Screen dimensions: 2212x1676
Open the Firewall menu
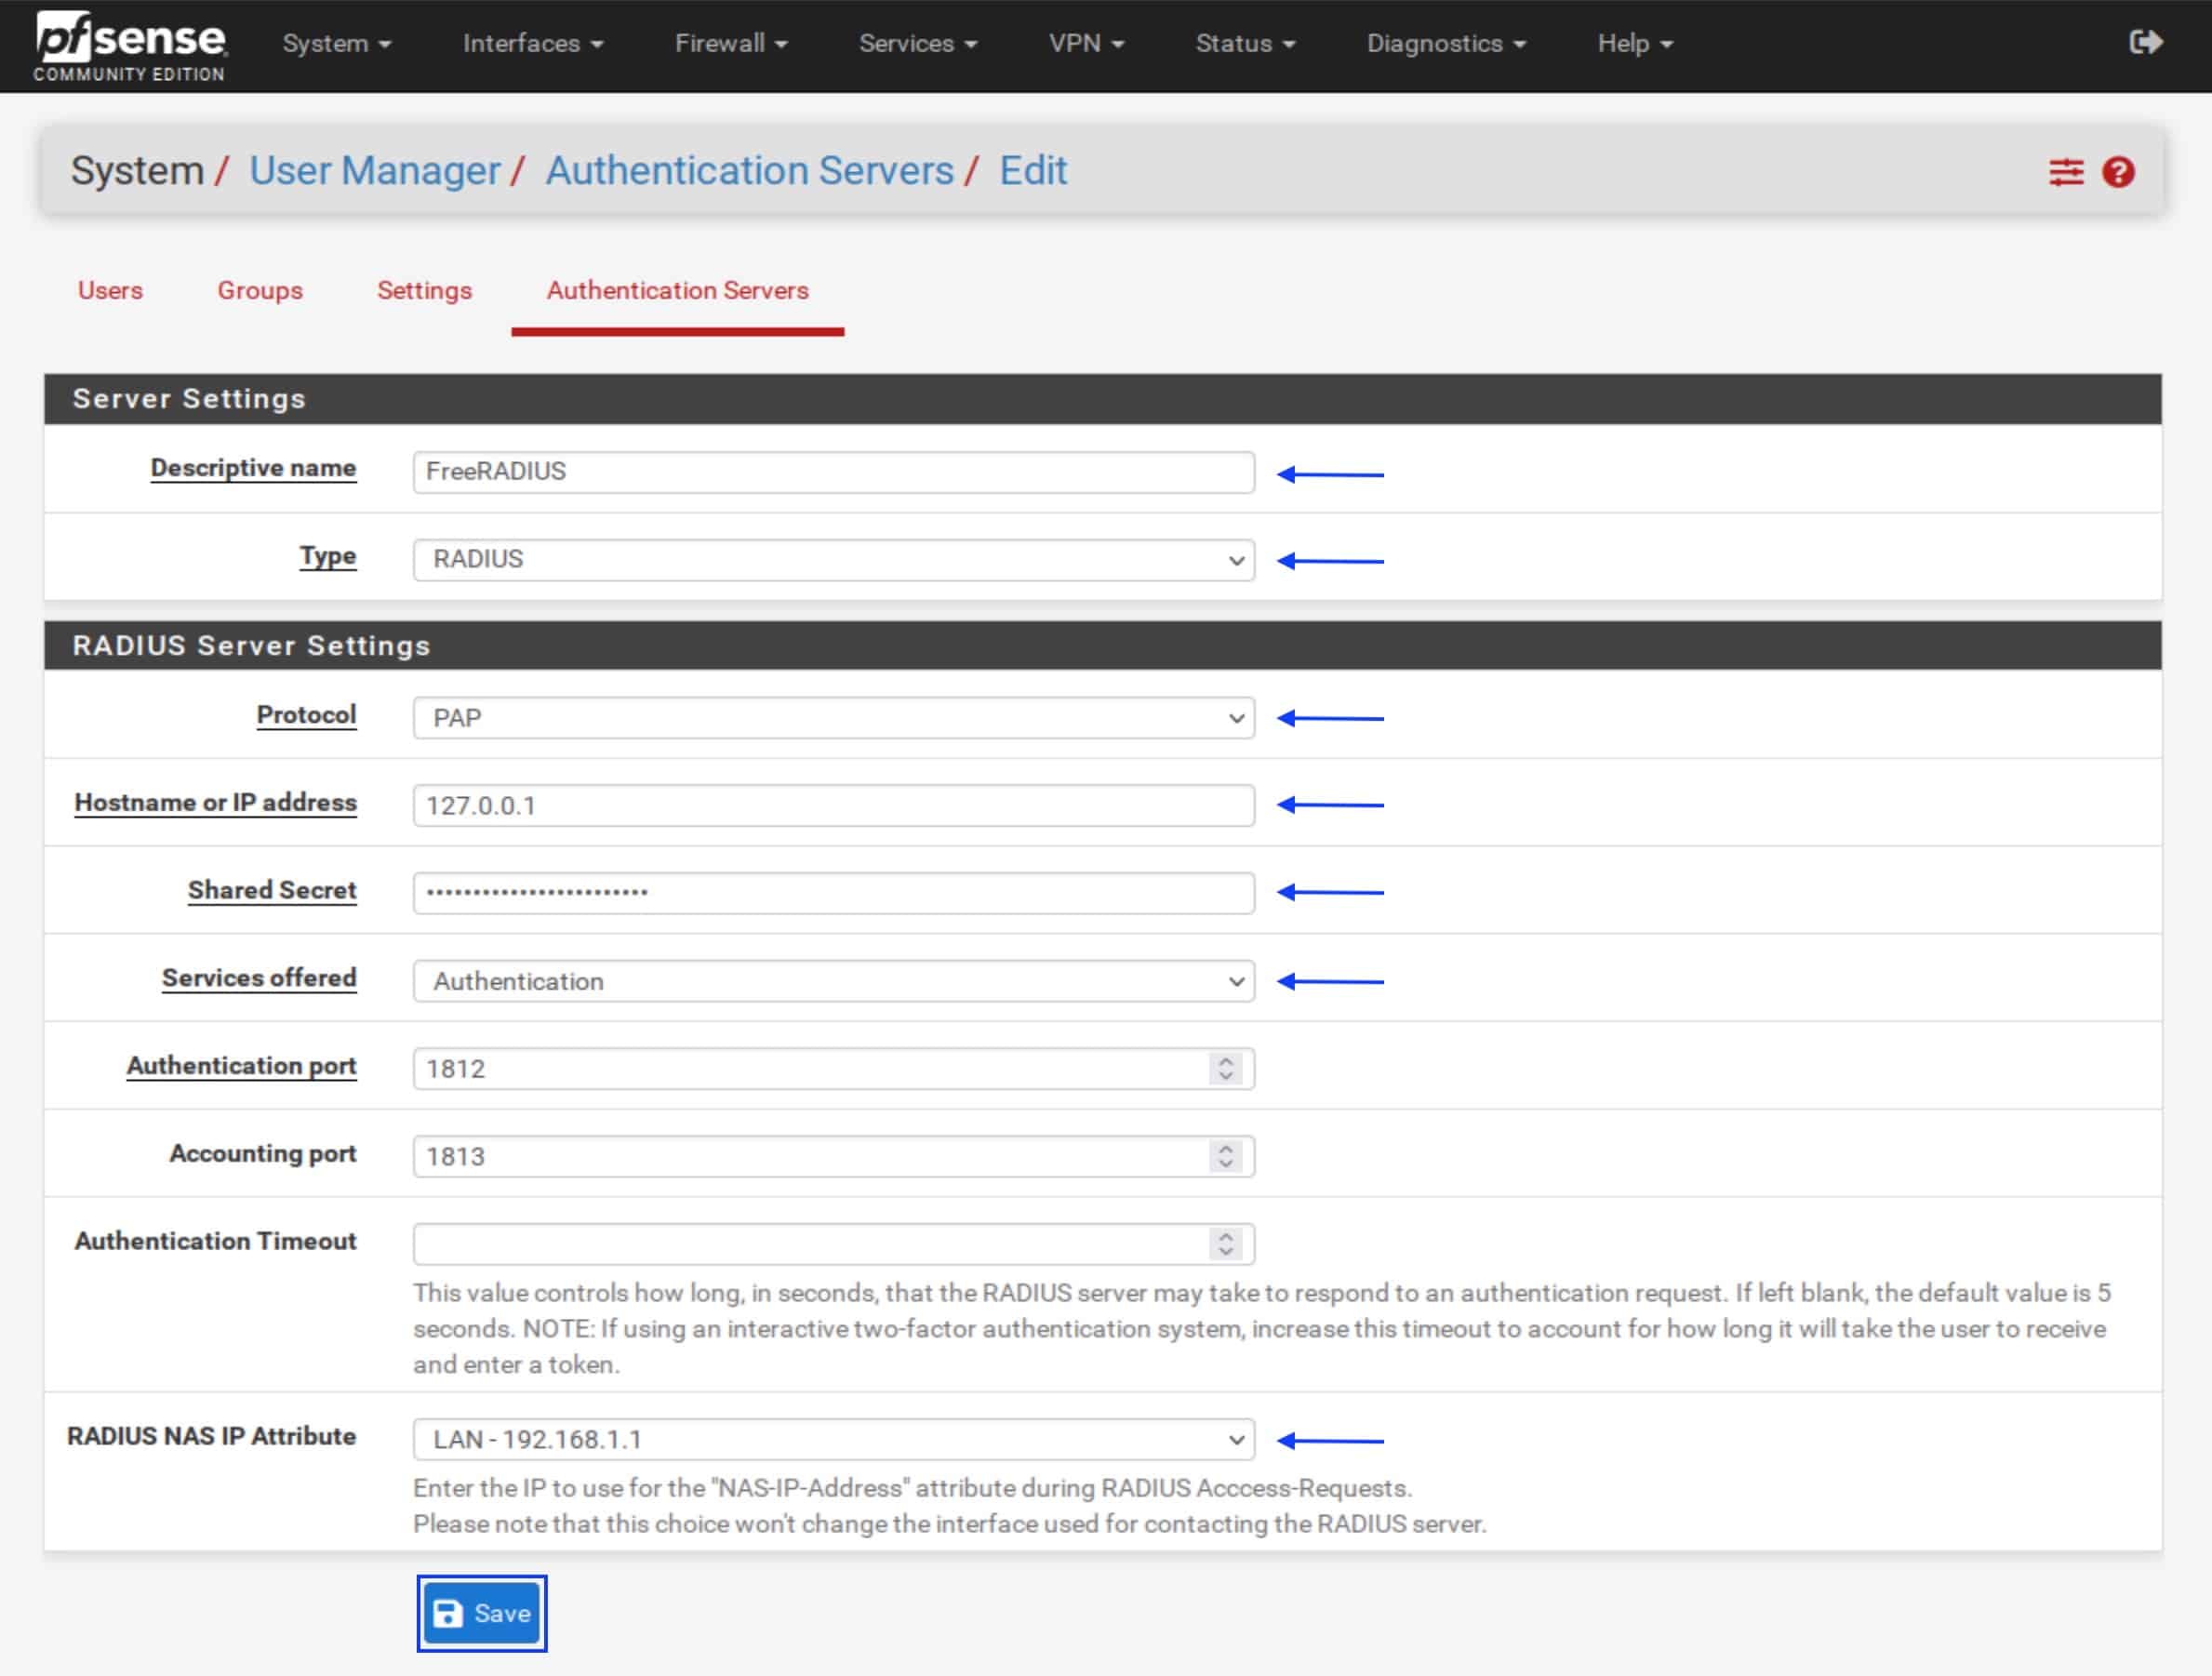tap(731, 43)
